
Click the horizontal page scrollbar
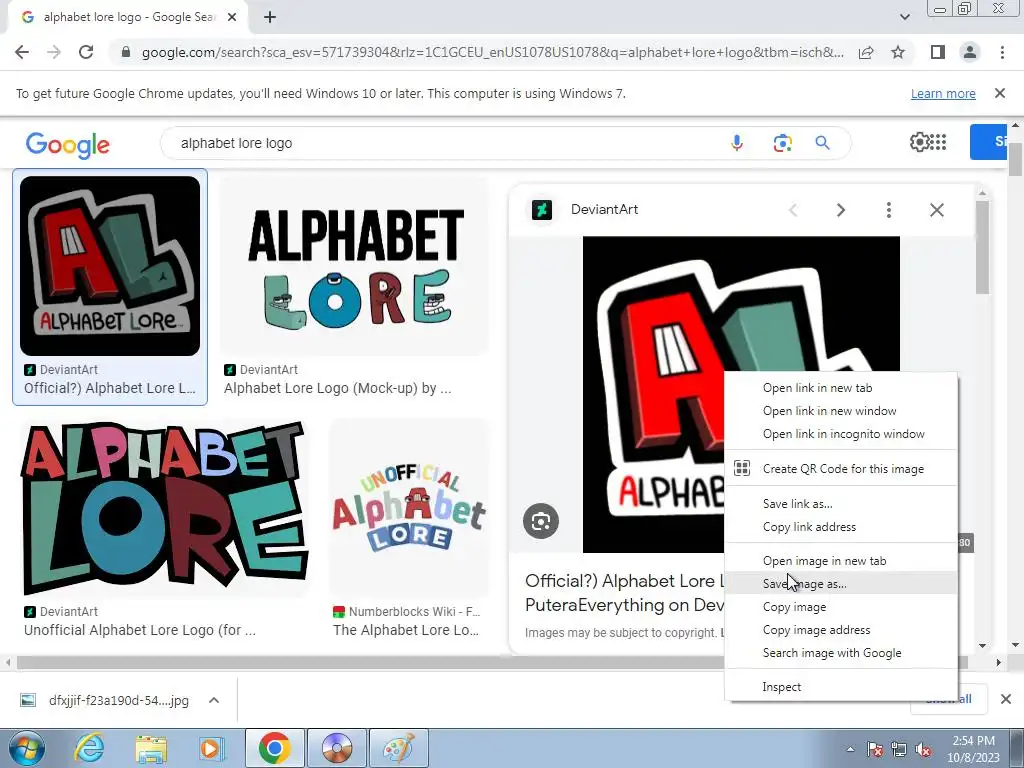click(492, 662)
